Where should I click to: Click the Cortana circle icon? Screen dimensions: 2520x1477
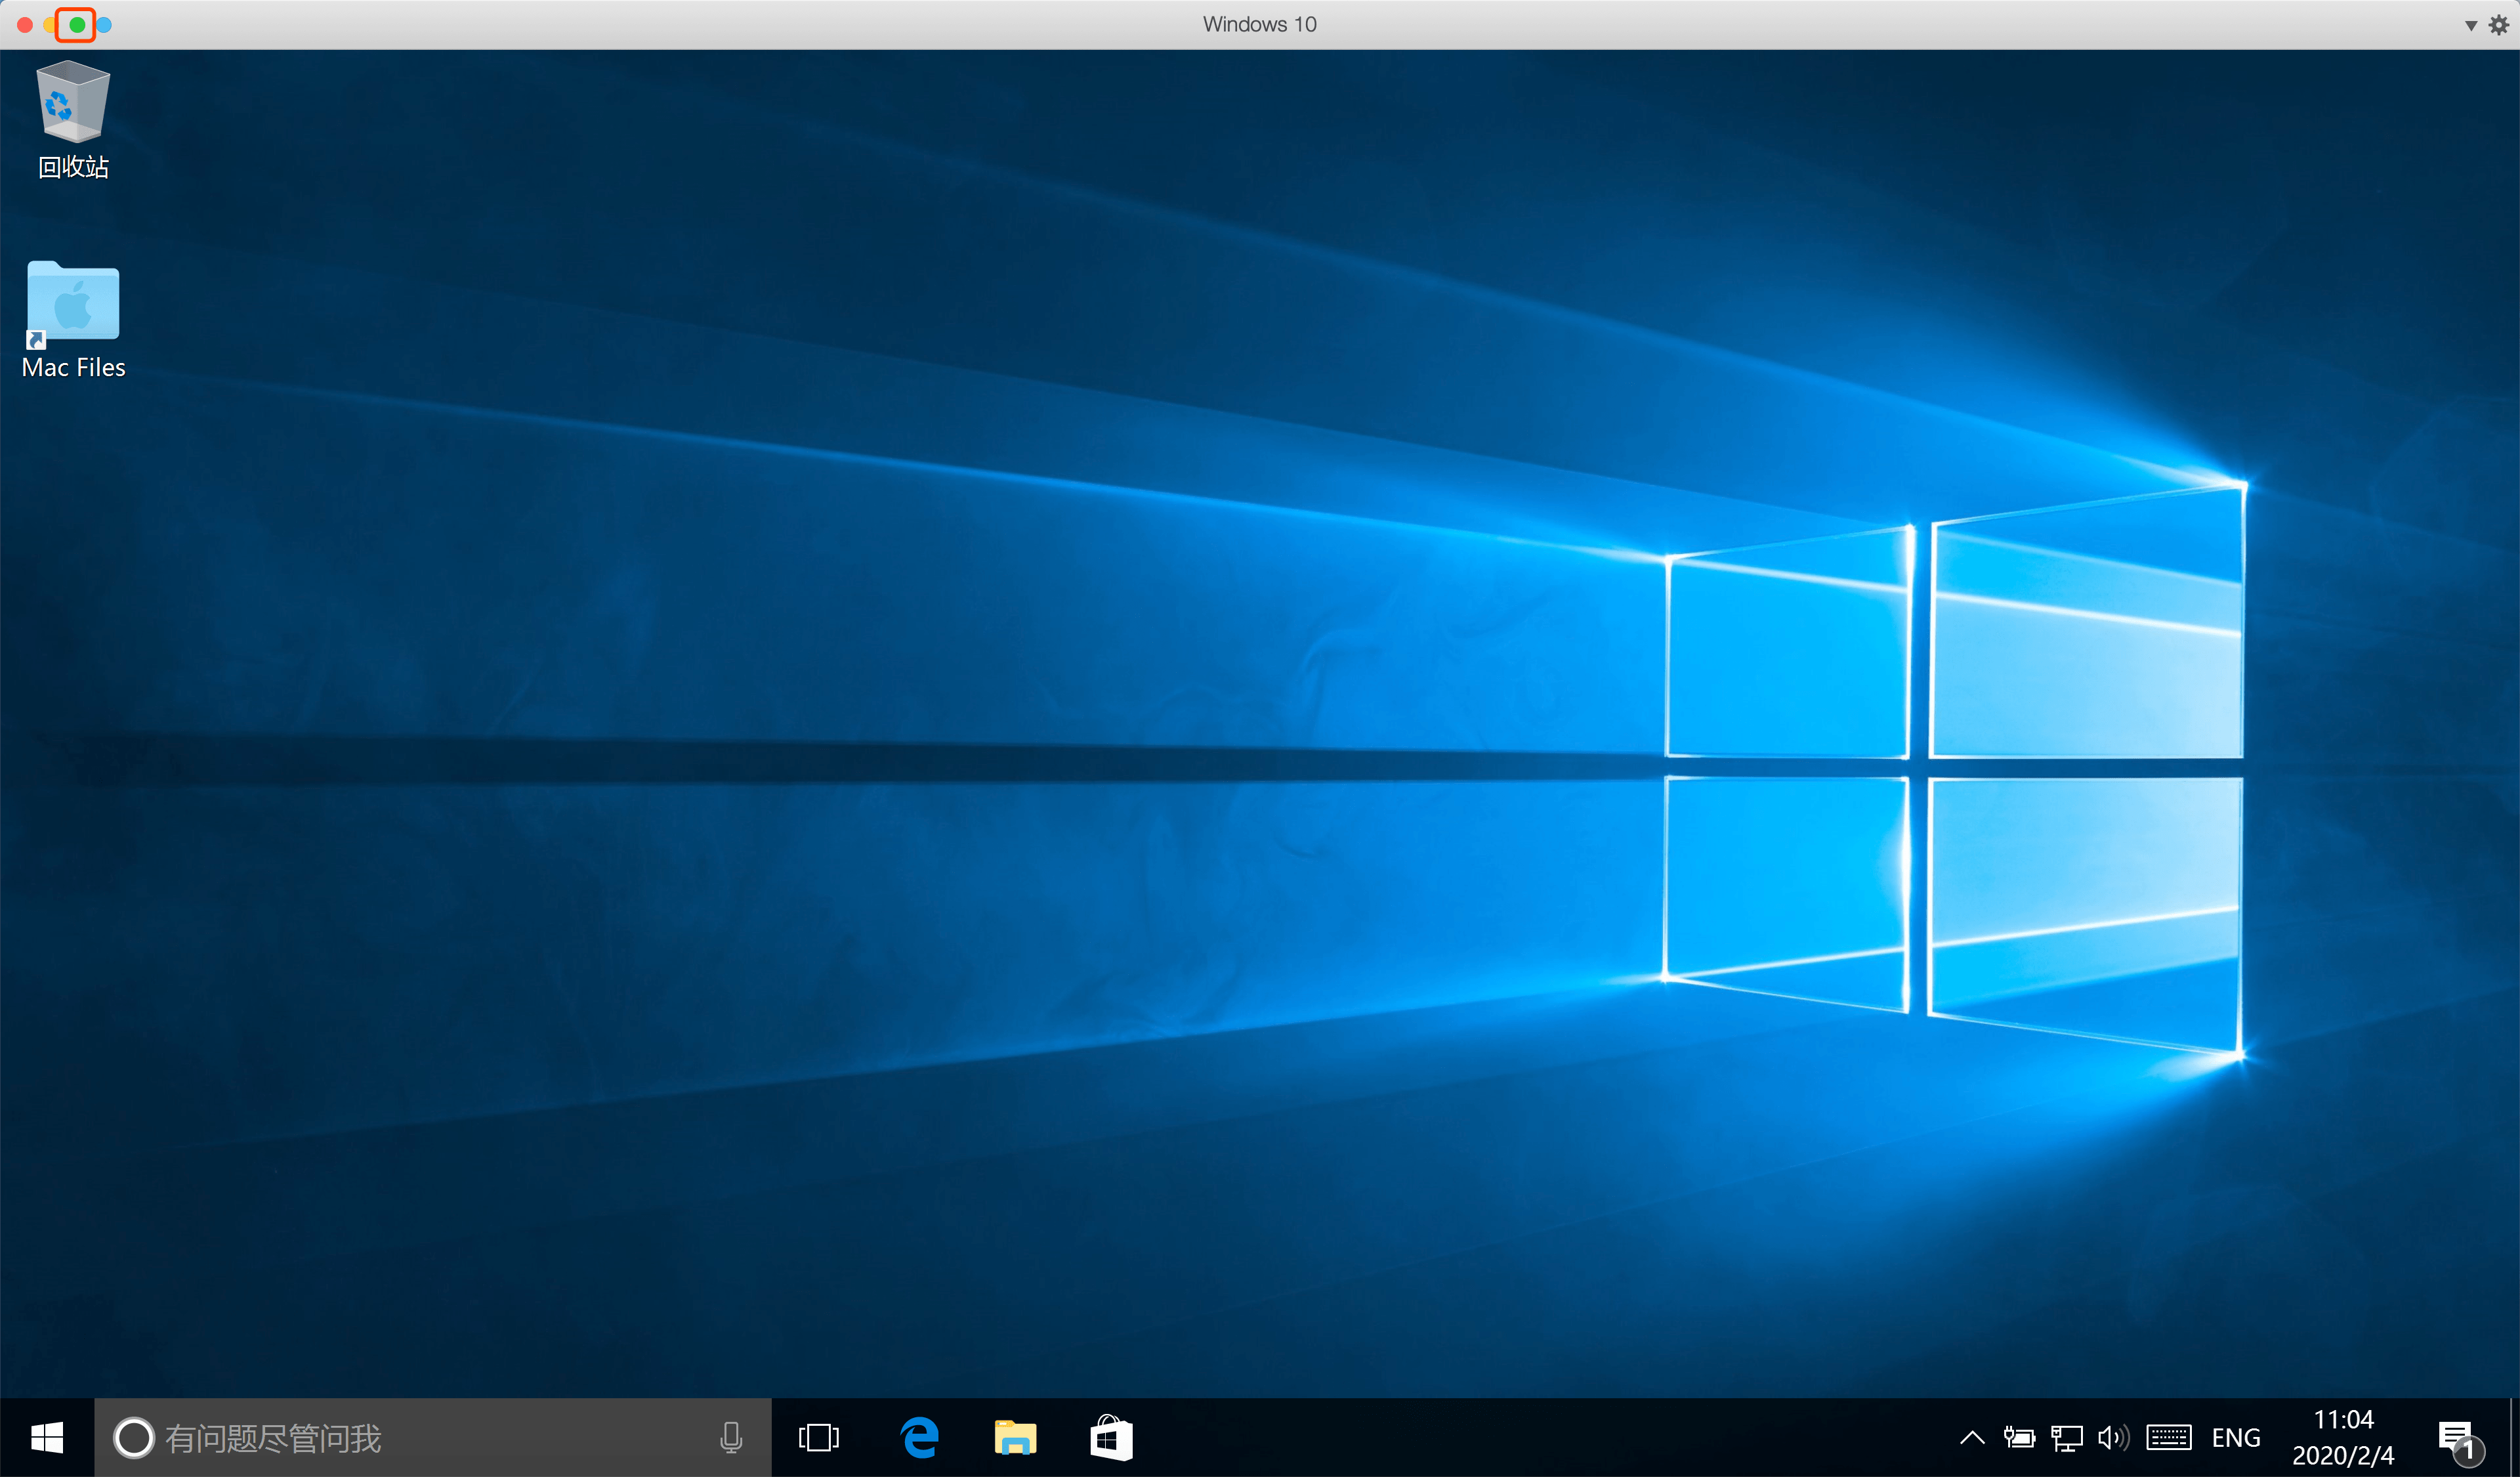click(133, 1438)
